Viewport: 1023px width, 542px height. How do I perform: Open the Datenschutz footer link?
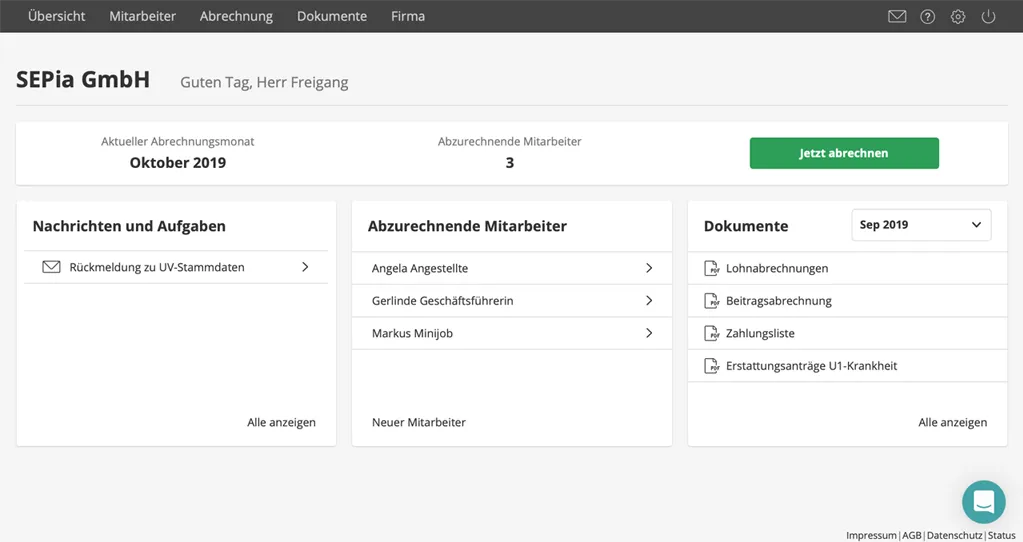pos(954,535)
